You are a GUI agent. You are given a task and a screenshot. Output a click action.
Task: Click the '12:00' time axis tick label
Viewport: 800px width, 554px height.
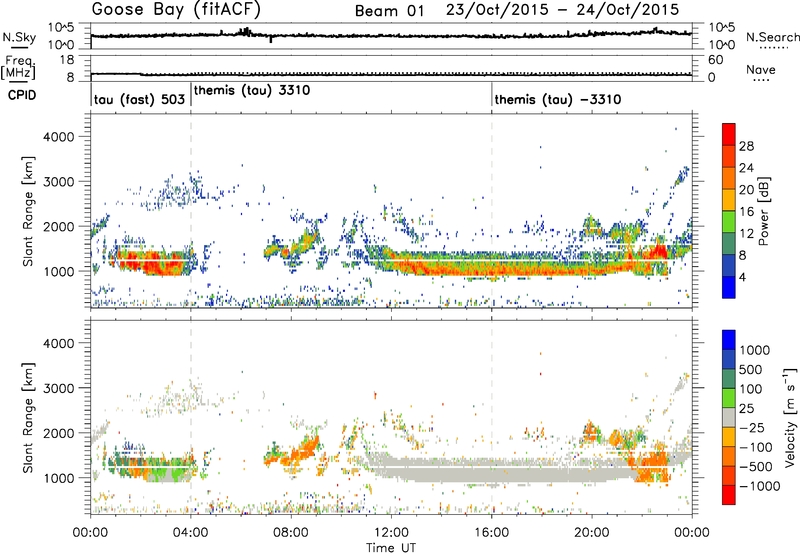[x=391, y=533]
